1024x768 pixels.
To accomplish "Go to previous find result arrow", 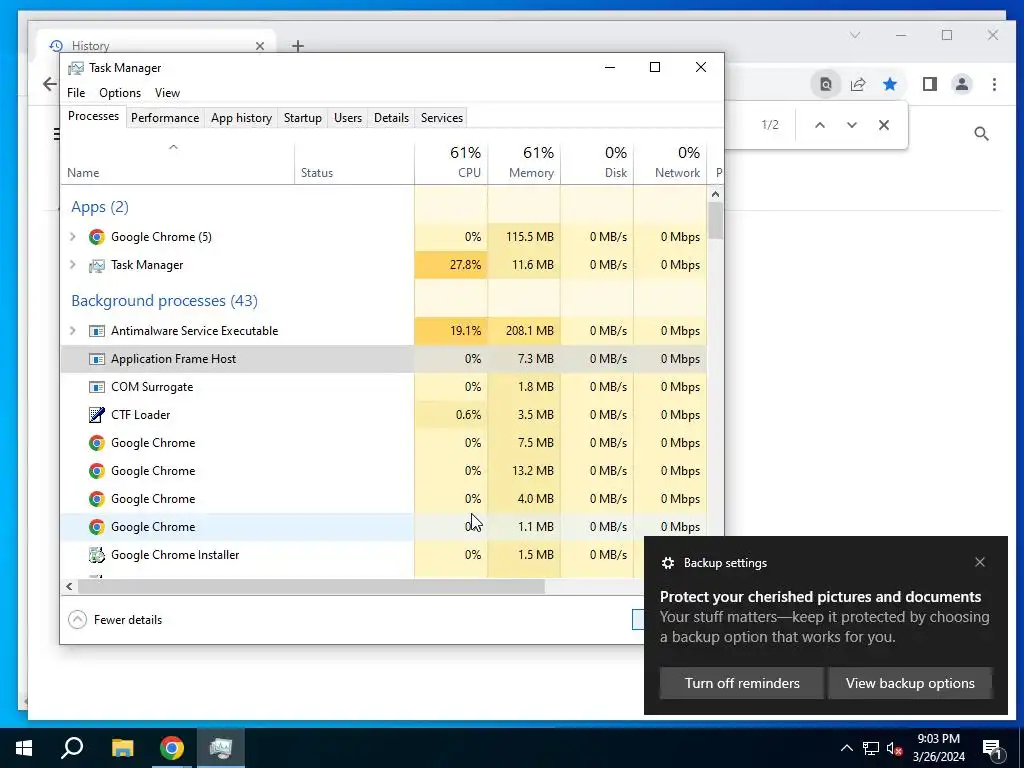I will coord(820,125).
